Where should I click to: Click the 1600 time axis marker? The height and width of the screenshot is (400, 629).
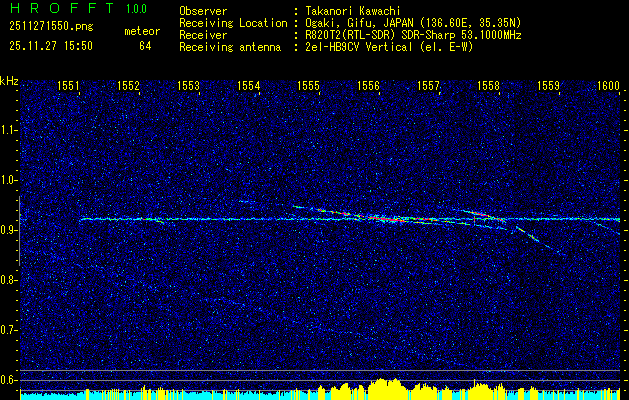point(609,85)
